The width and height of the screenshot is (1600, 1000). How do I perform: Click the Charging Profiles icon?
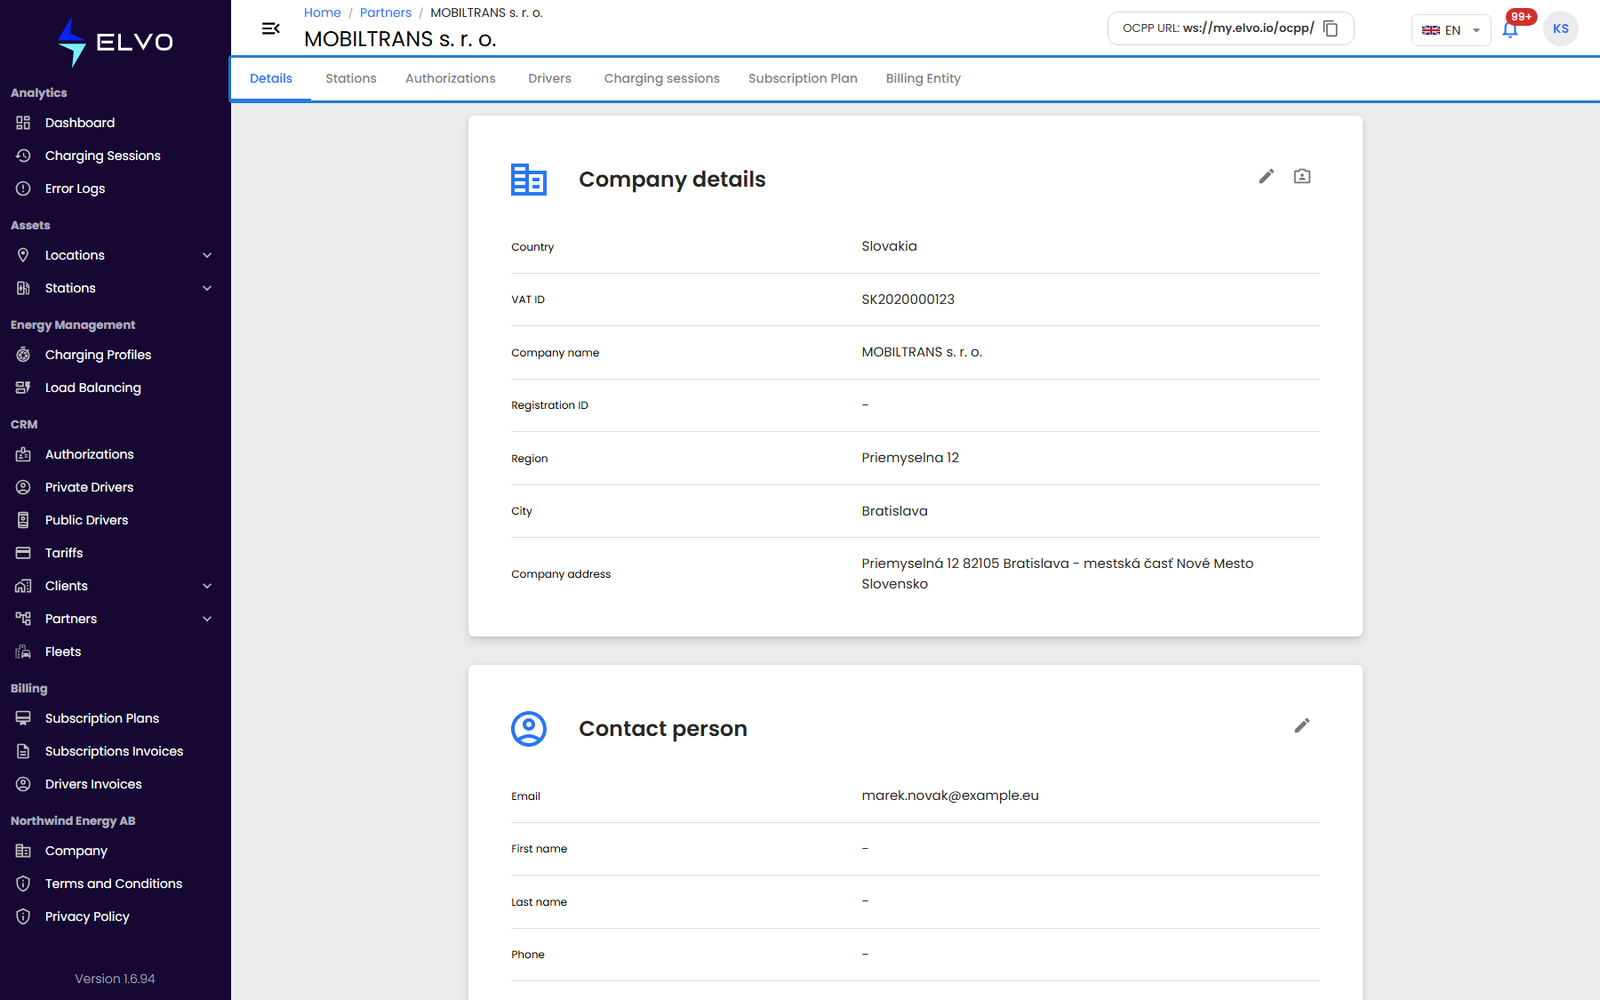(x=23, y=355)
